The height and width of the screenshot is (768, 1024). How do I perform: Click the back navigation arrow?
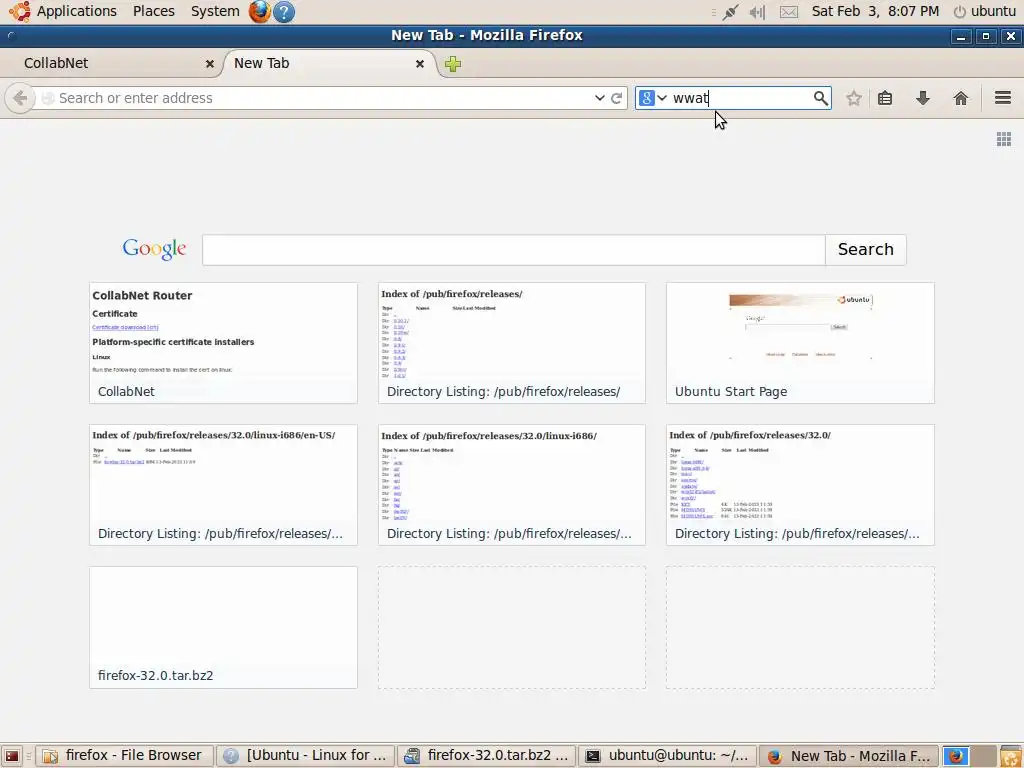[20, 98]
